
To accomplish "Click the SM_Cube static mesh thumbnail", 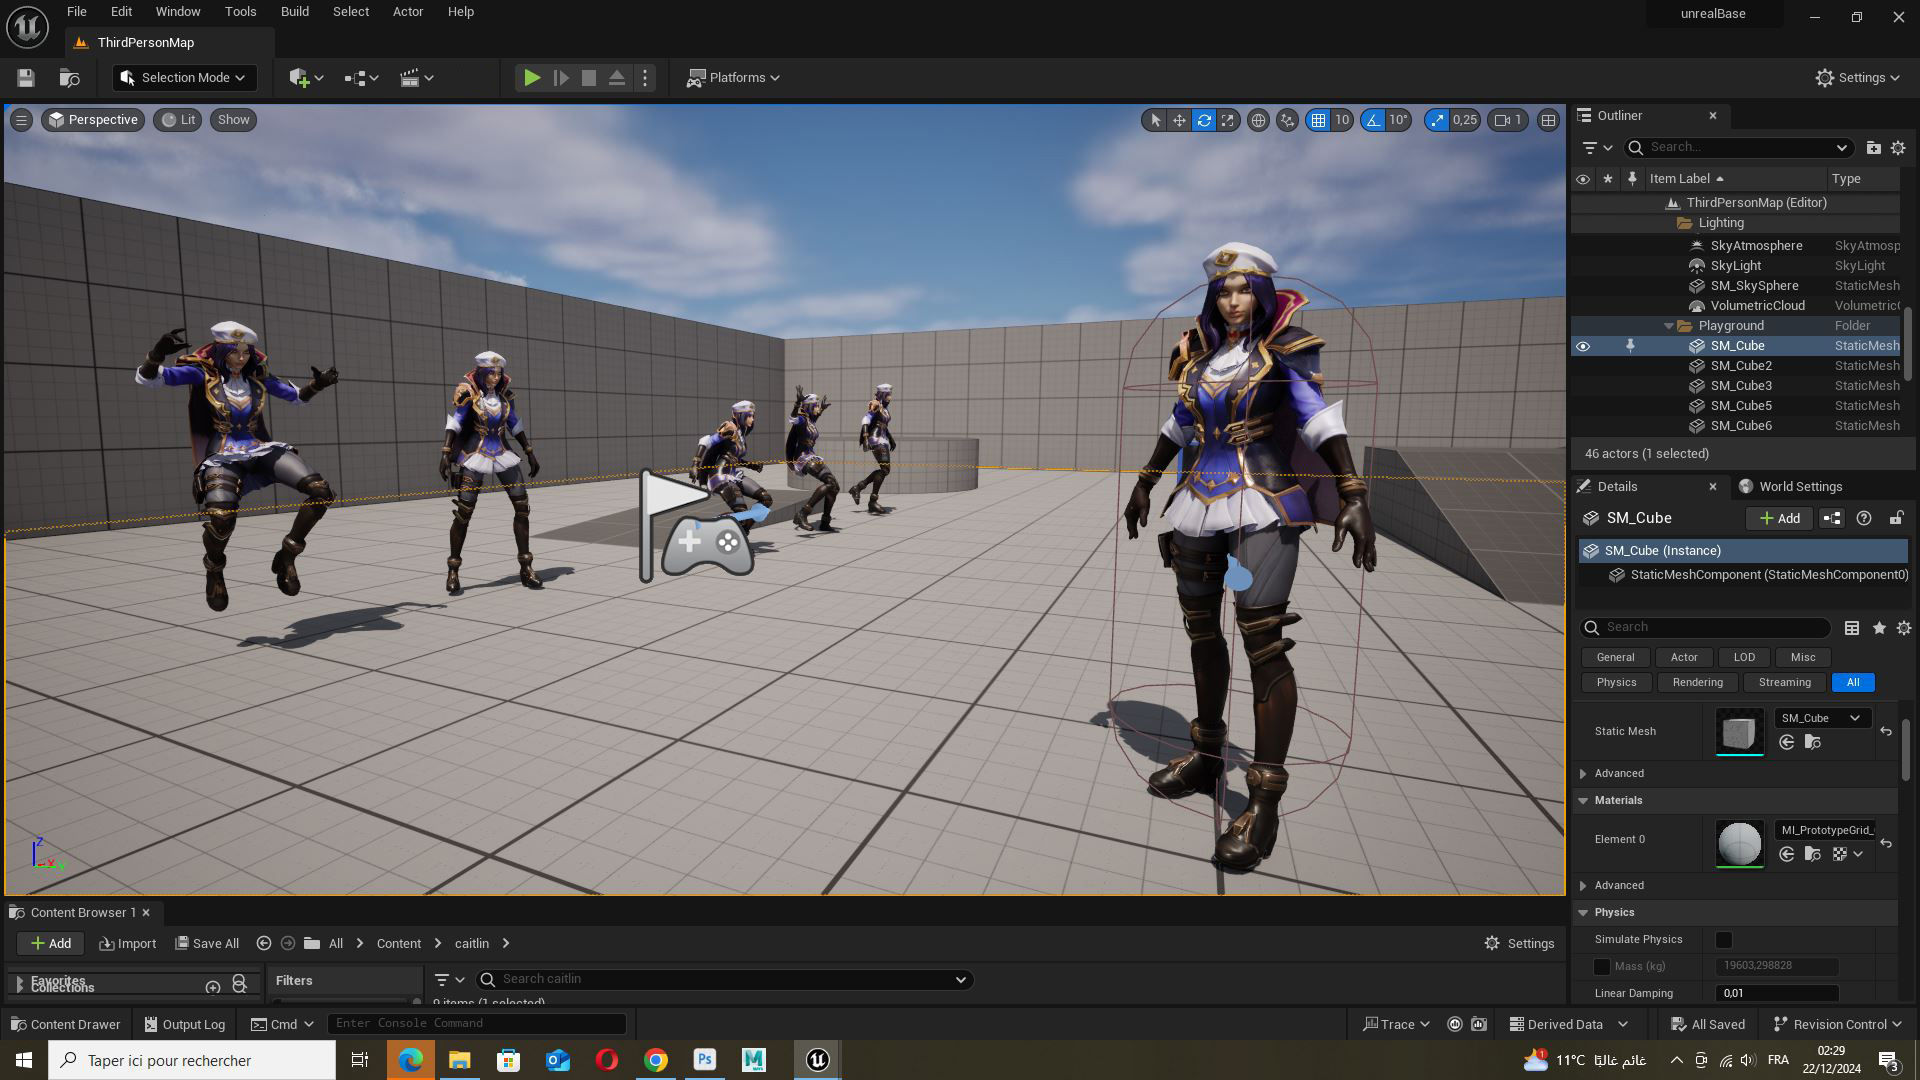I will coord(1739,732).
